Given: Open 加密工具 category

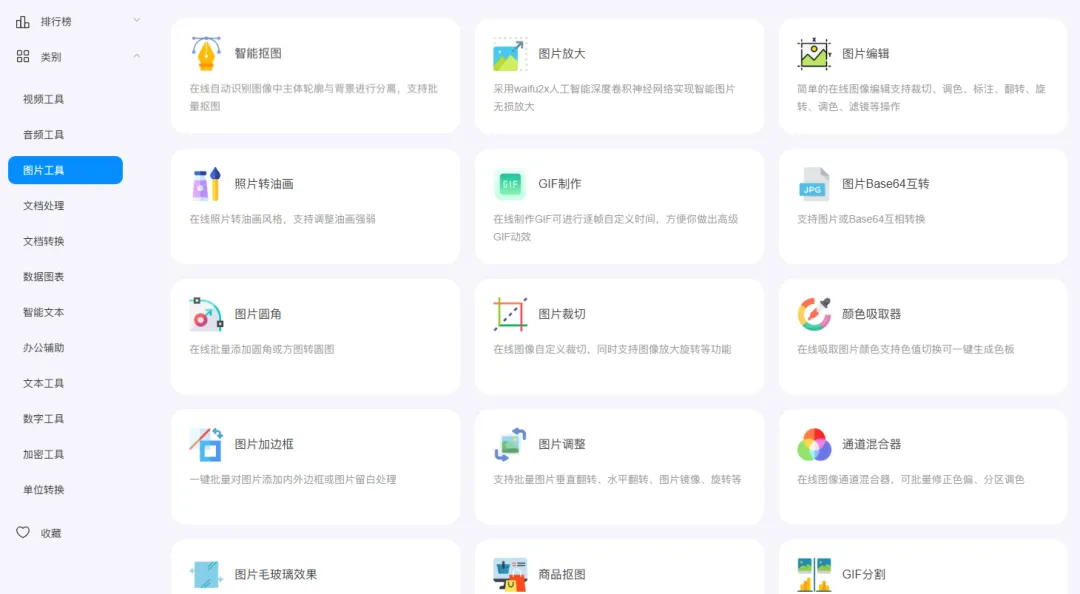Looking at the screenshot, I should click(43, 454).
